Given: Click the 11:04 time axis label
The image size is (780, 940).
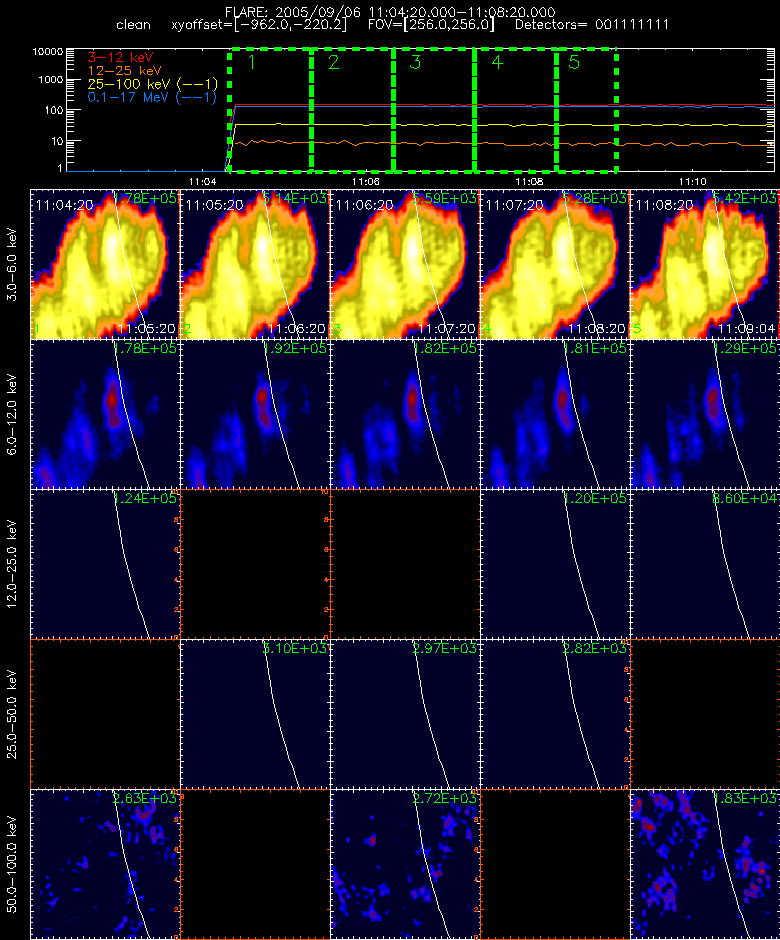Looking at the screenshot, I should point(202,181).
